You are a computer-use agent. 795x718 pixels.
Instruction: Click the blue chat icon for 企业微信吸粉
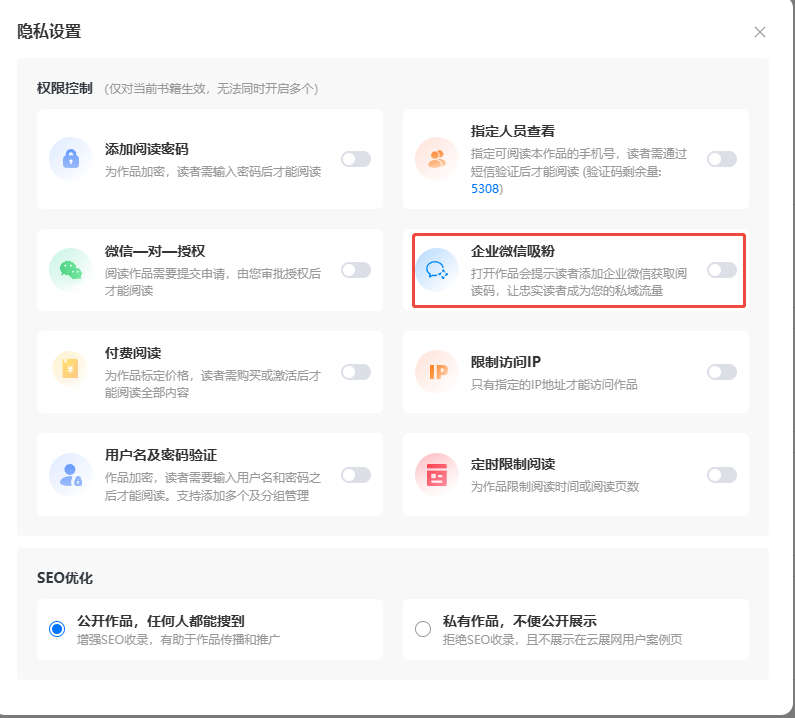pos(436,270)
